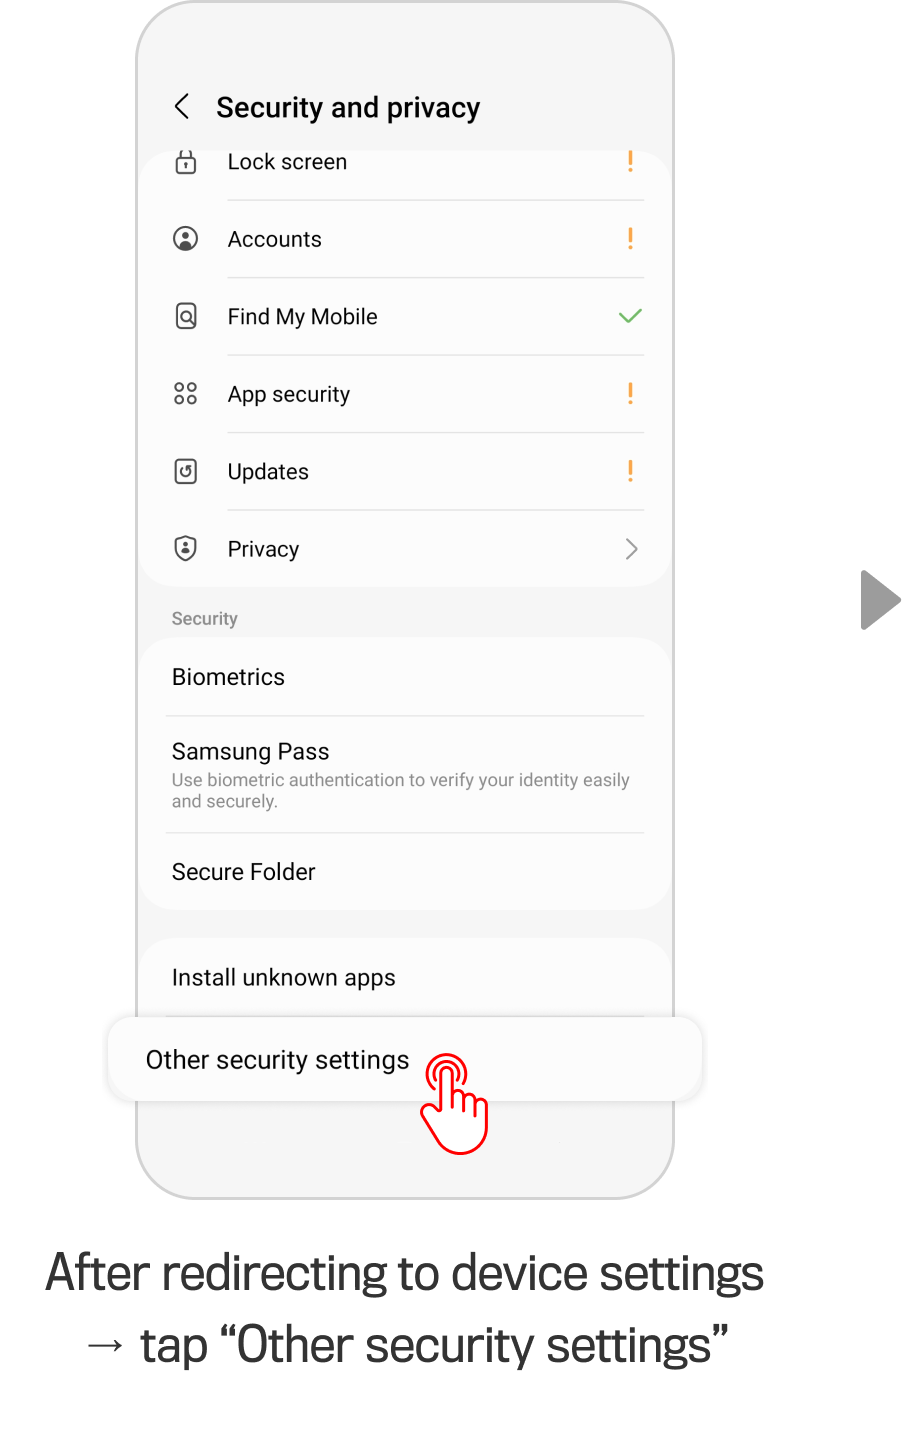
Task: Open the Lock screen label
Action: pos(288,162)
